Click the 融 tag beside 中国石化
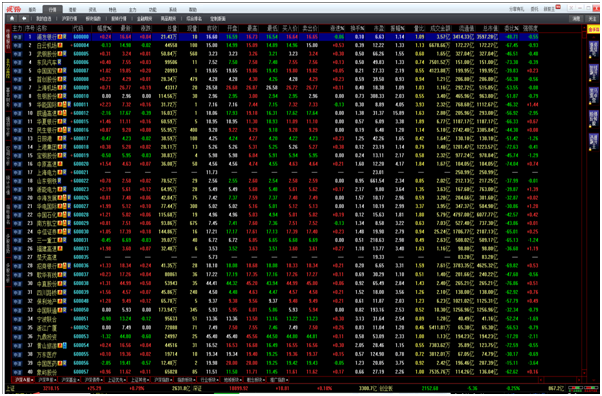602x396 pixels. 65,214
